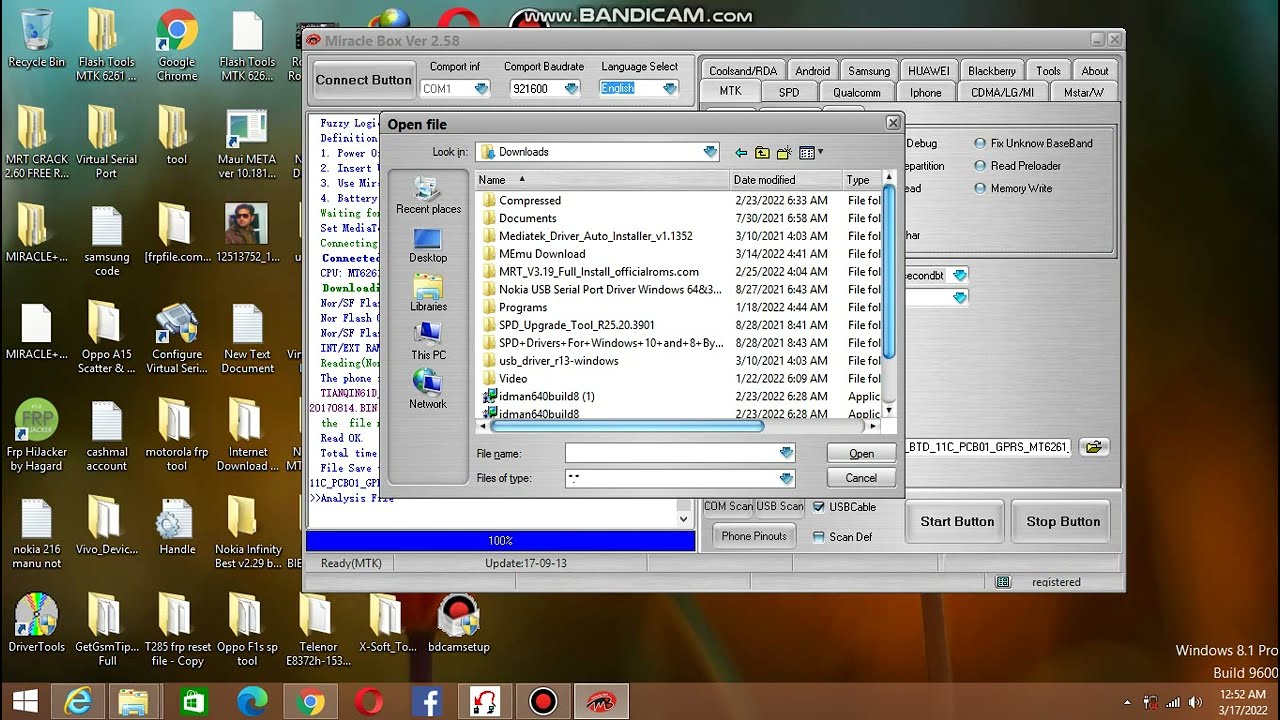Open Recent places shortcut
The image size is (1280, 720).
(428, 196)
